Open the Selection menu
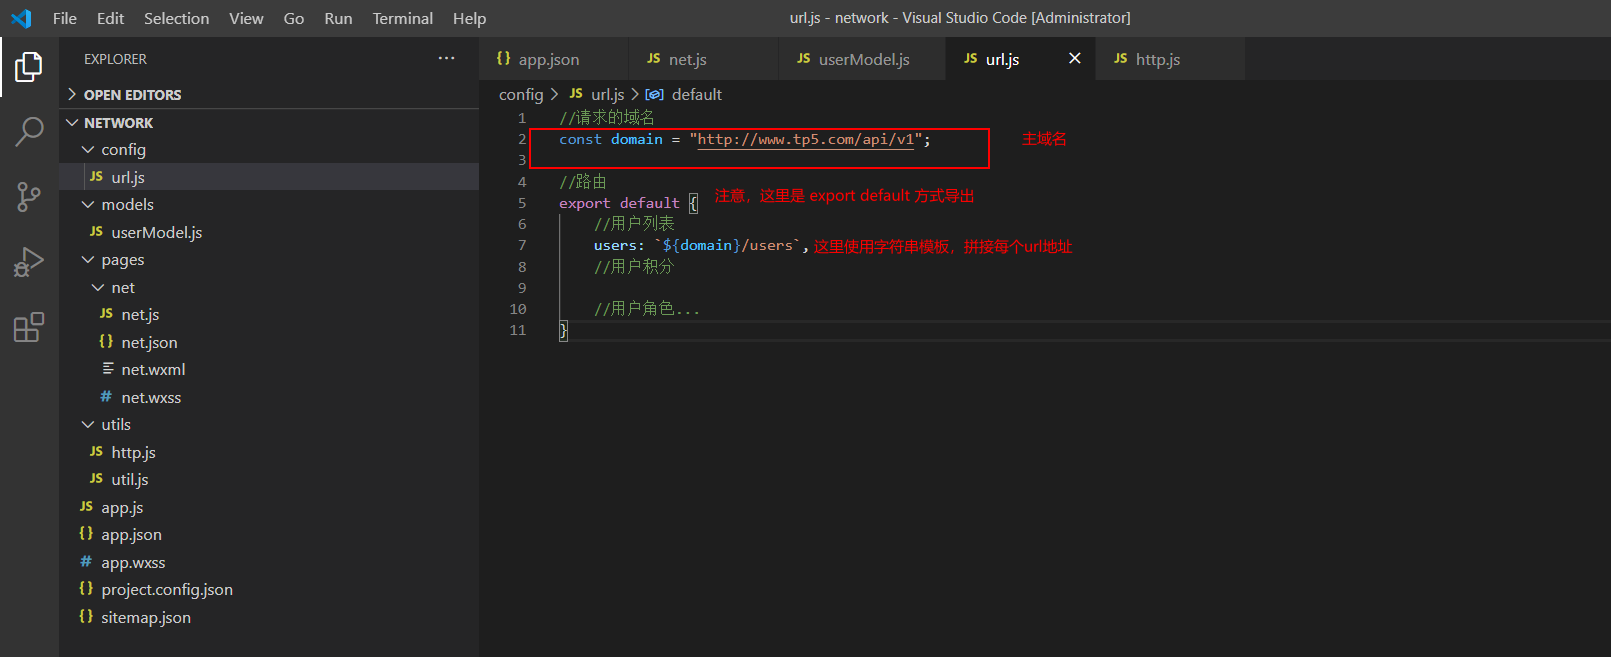The height and width of the screenshot is (657, 1611). (x=177, y=18)
